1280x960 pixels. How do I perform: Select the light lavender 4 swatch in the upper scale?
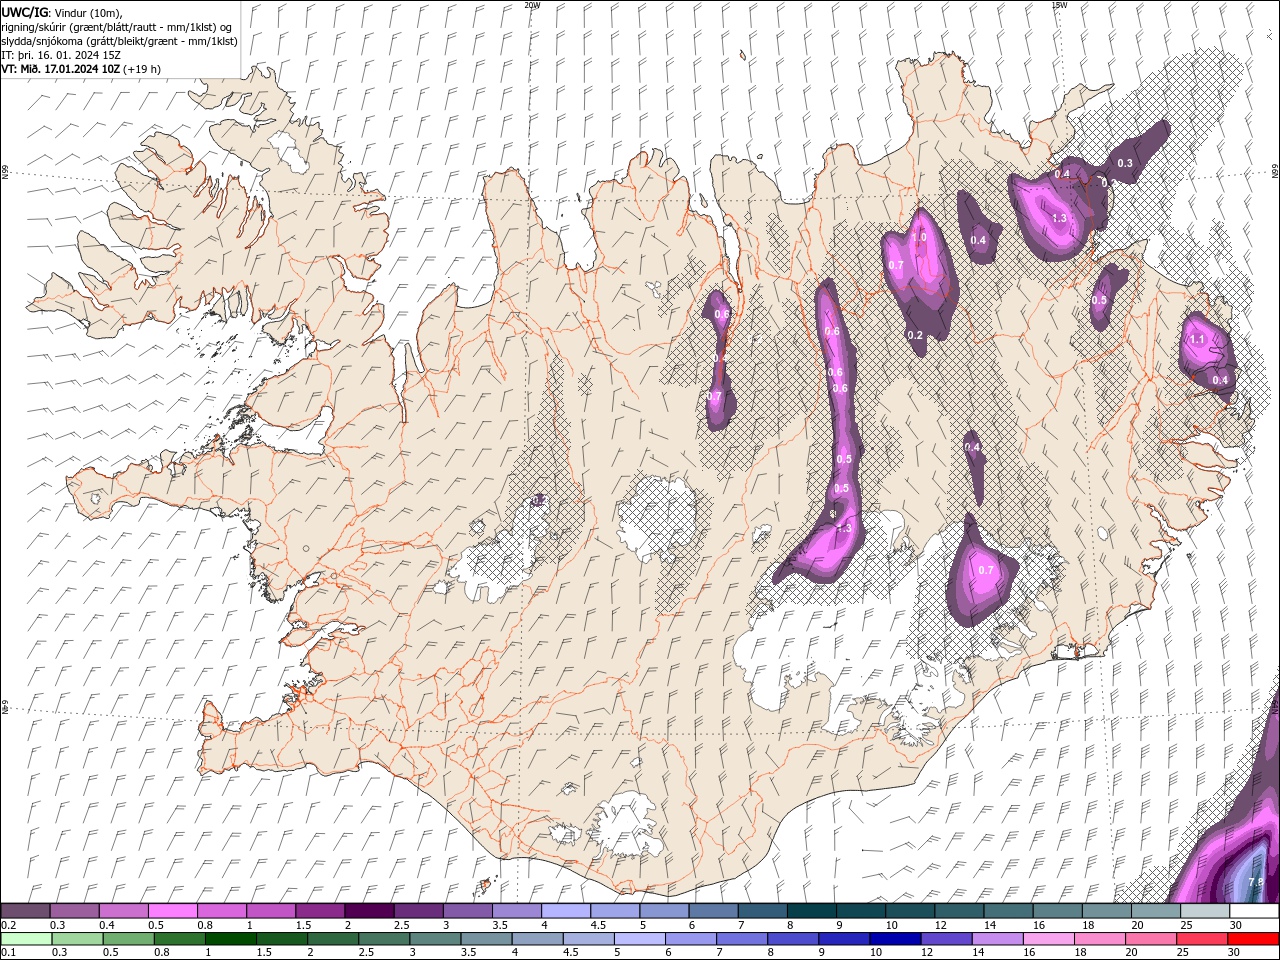564,911
